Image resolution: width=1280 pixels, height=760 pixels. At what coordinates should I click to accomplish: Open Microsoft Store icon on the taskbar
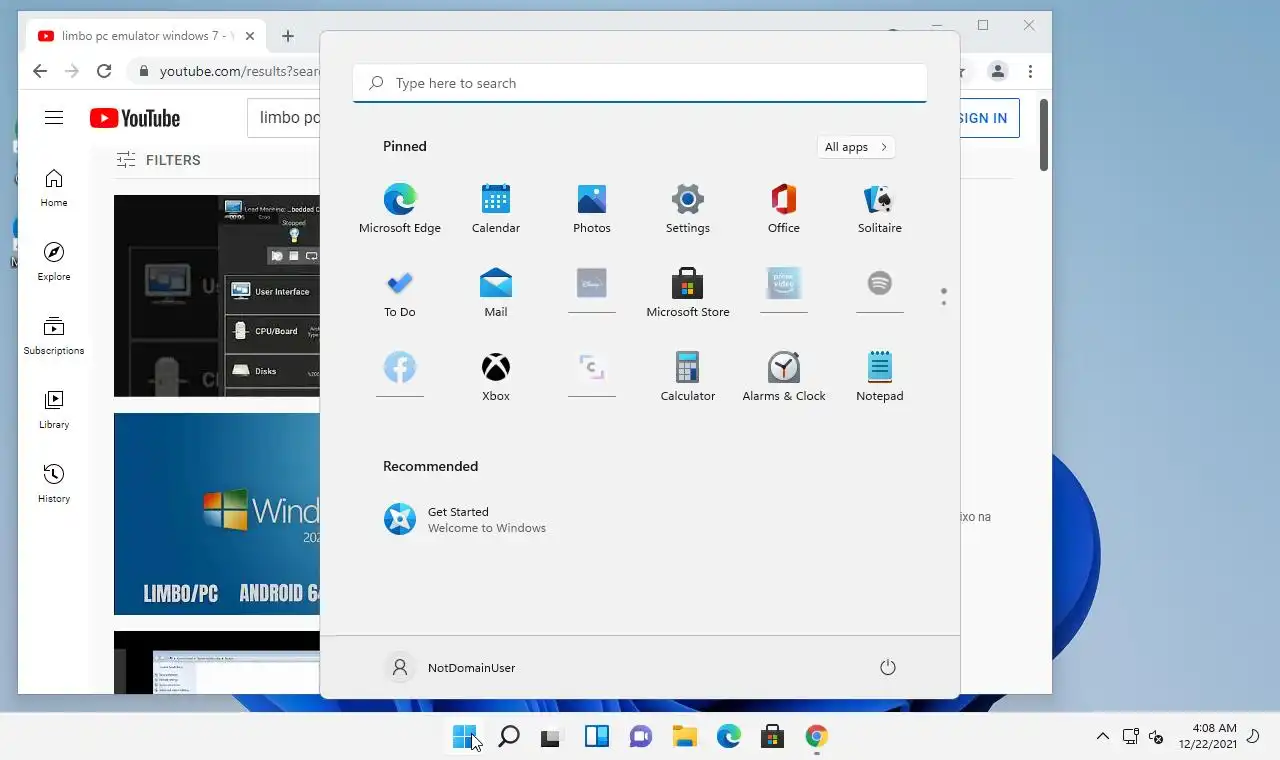pos(772,737)
